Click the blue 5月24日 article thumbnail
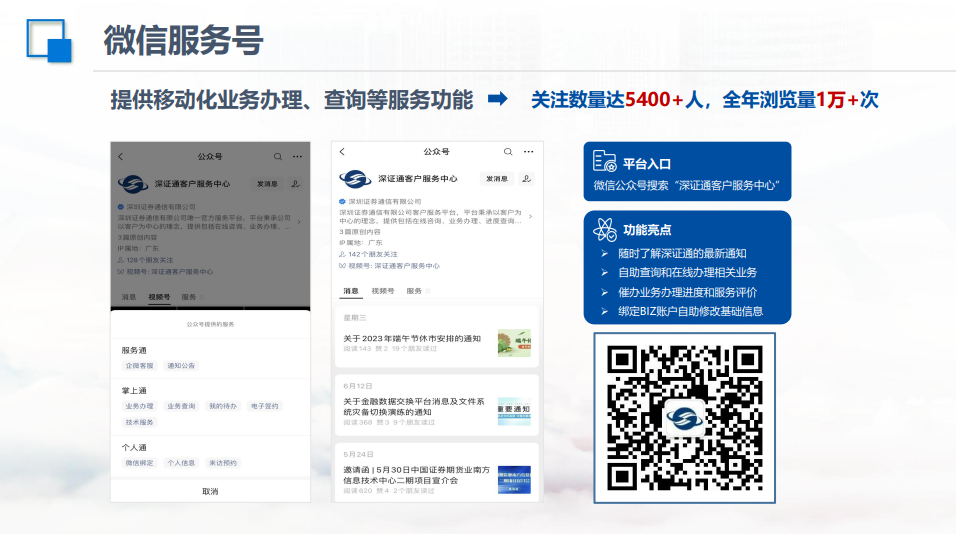 coord(514,480)
